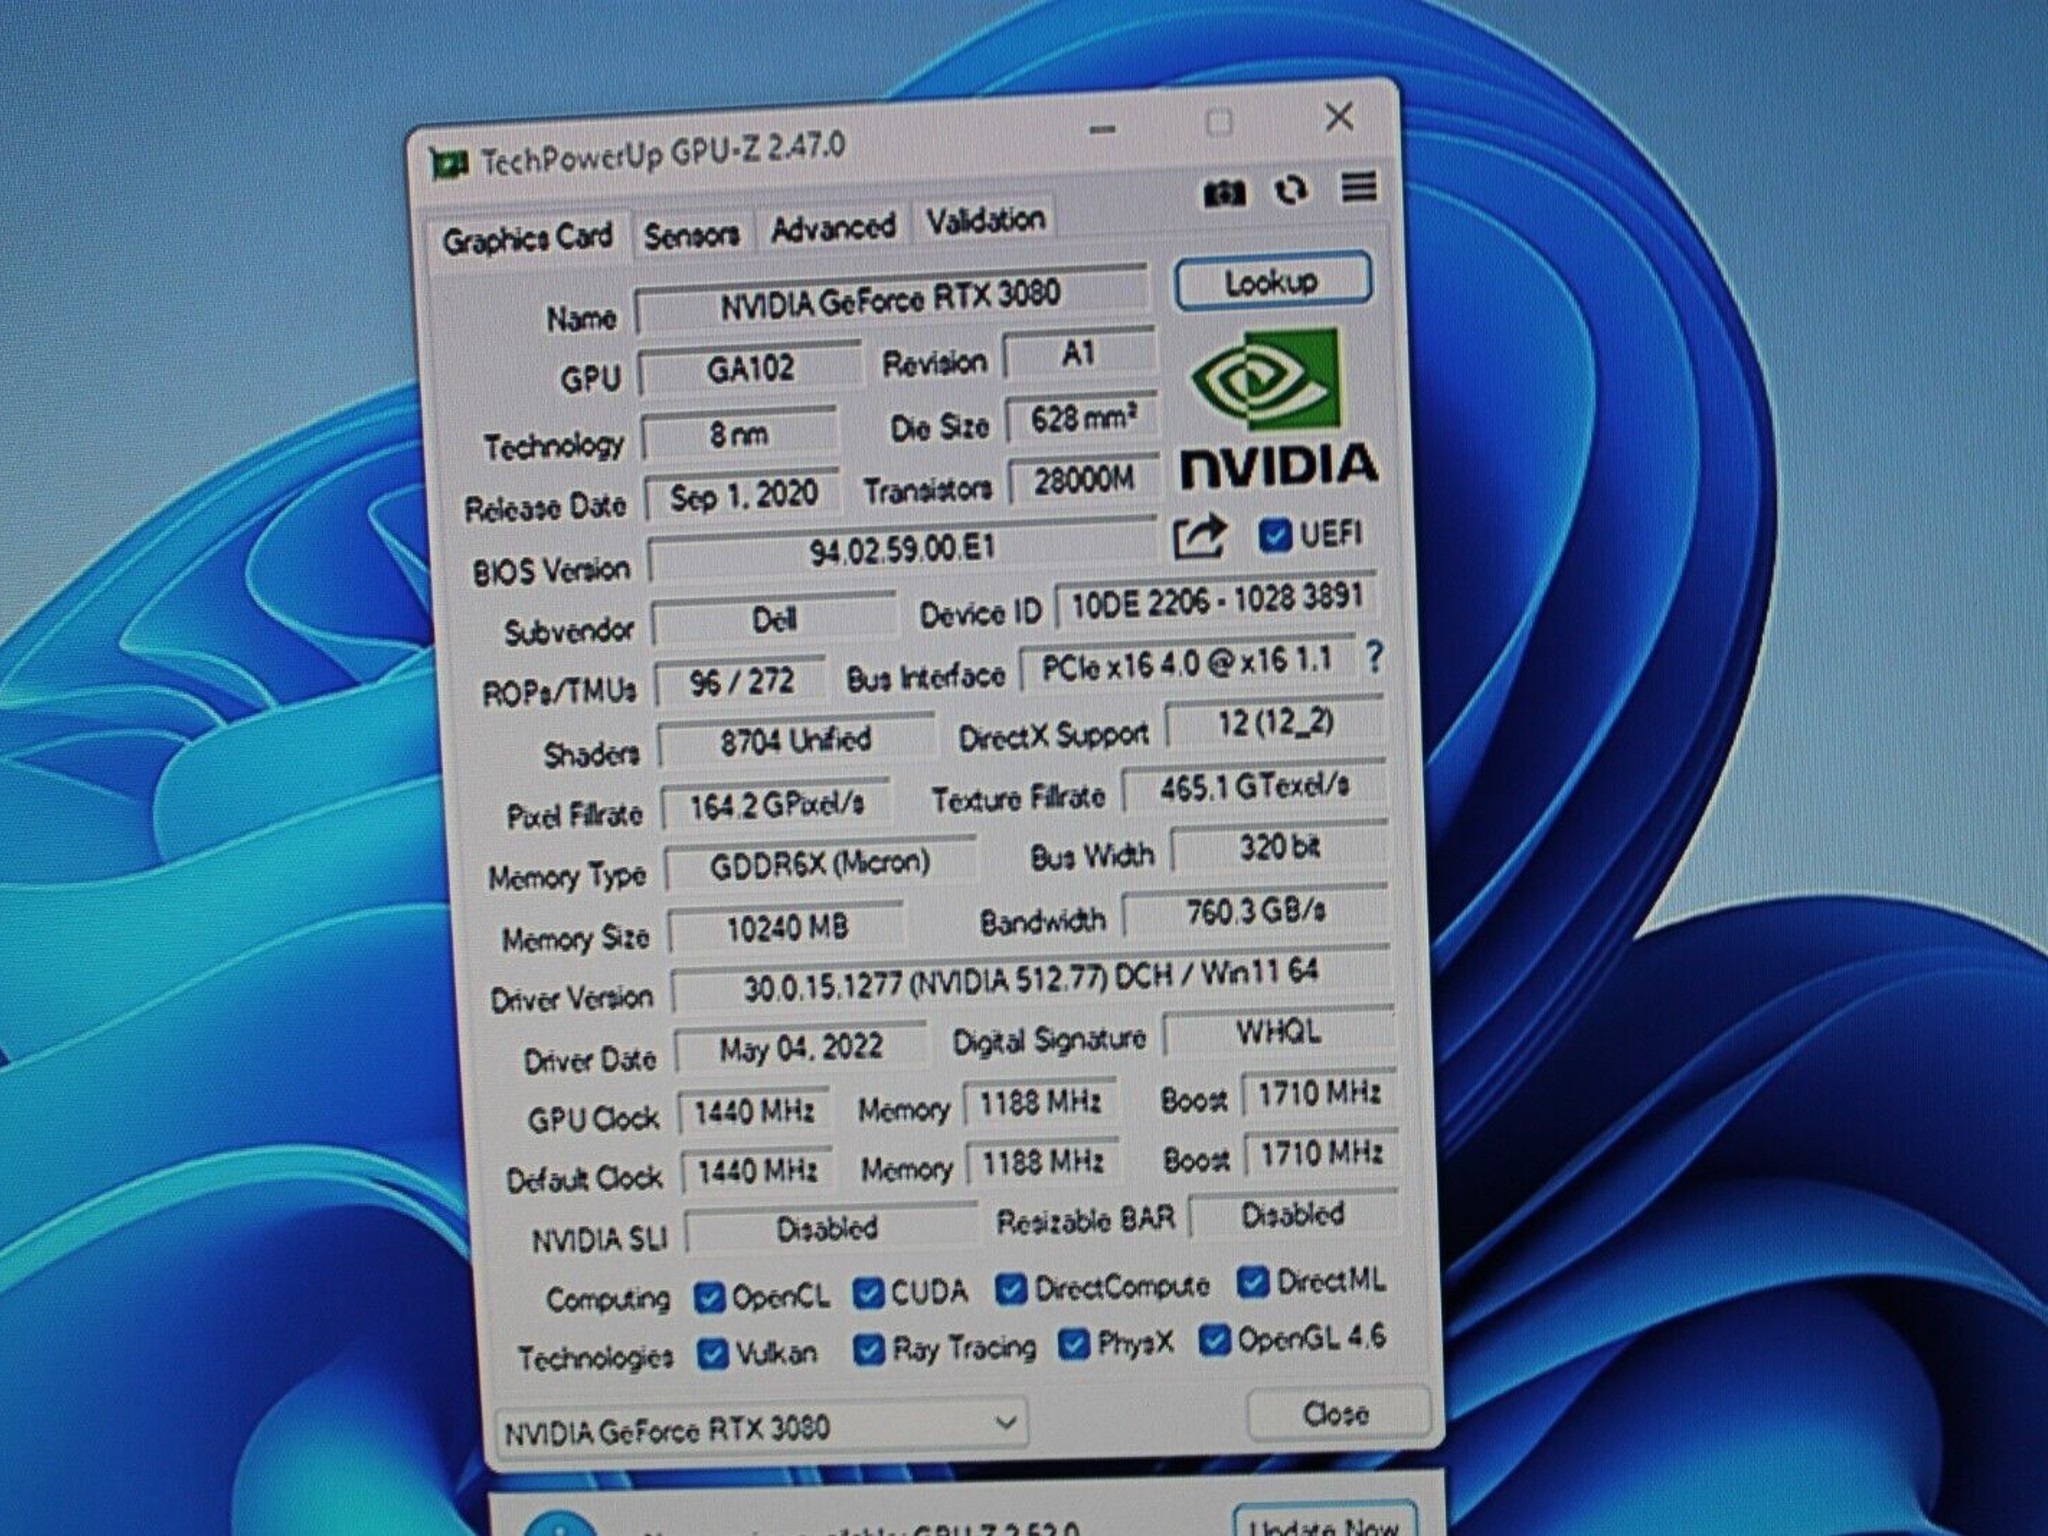
Task: Click the BIOS Version field
Action: [900, 550]
